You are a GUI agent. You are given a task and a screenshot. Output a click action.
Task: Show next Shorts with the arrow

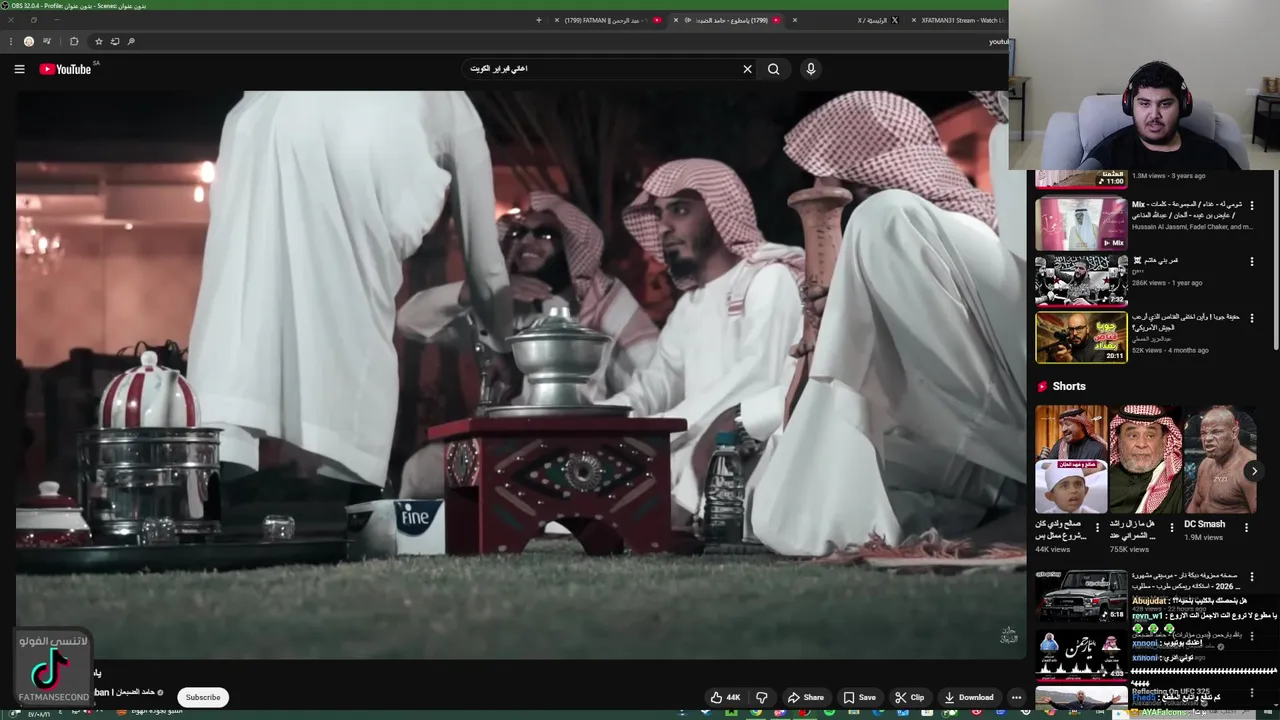1254,471
